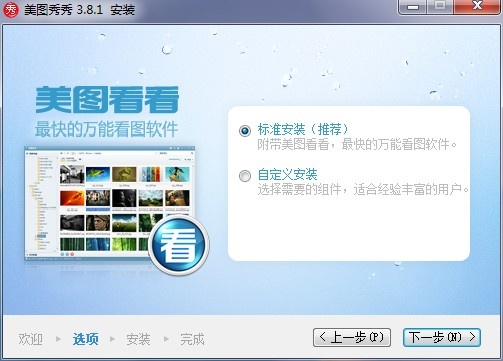The width and height of the screenshot is (503, 361).
Task: Click the 最快的万能看图软件 slogan text
Action: 106,129
